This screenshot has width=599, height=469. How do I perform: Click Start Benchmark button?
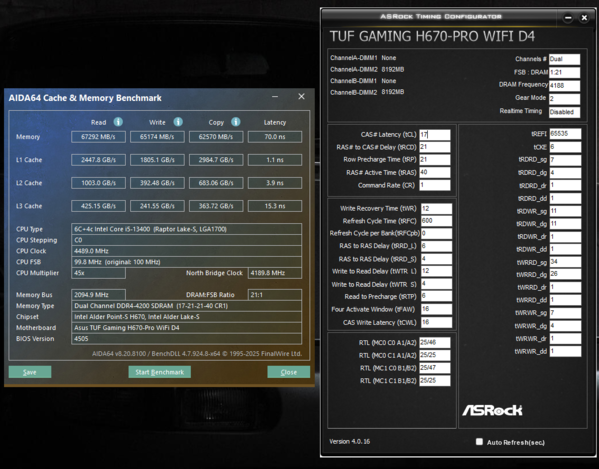click(x=160, y=372)
